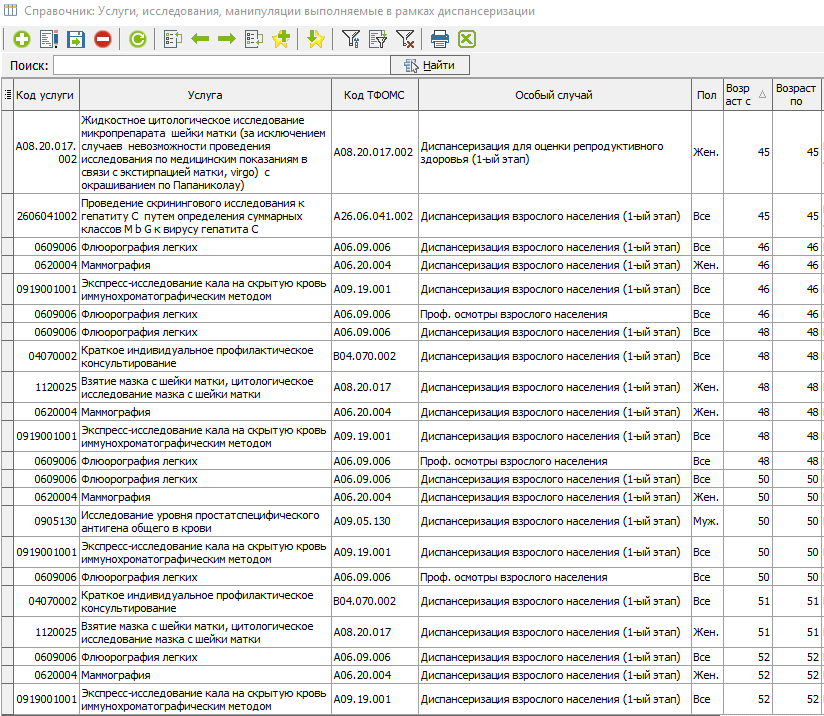Viewport: 824px width, 716px height.
Task: Open the grid column selector in header corner
Action: coord(8,95)
